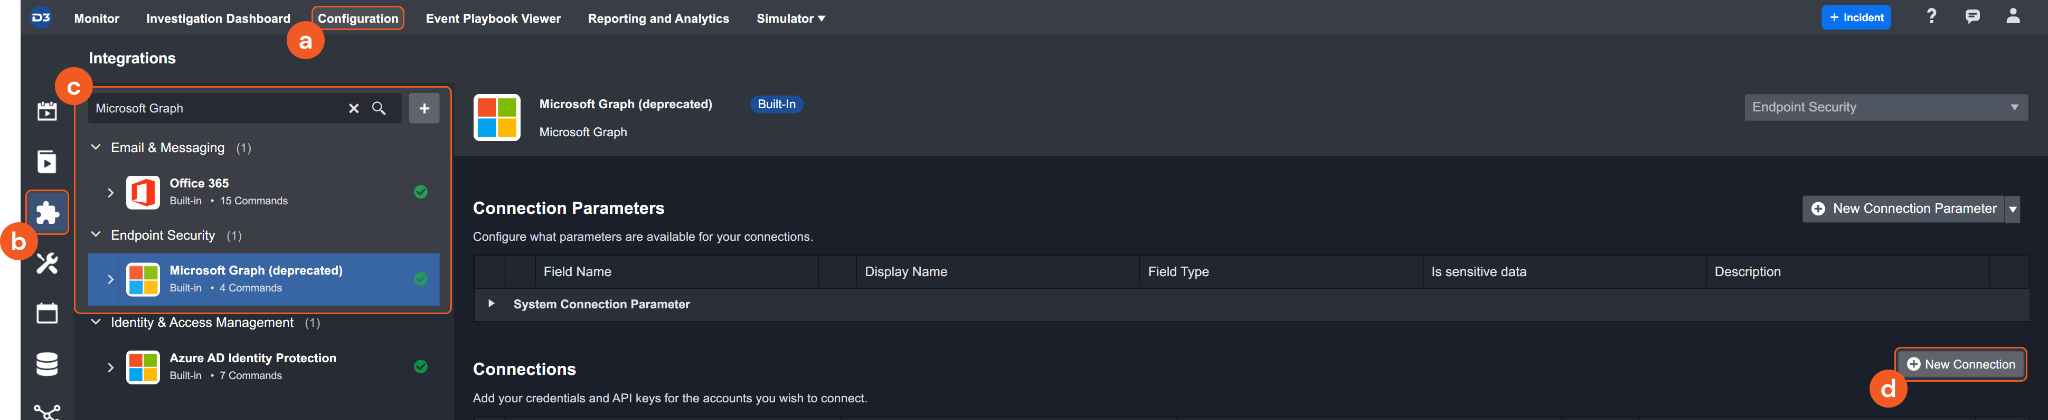Open the Configuration menu tab

358,18
